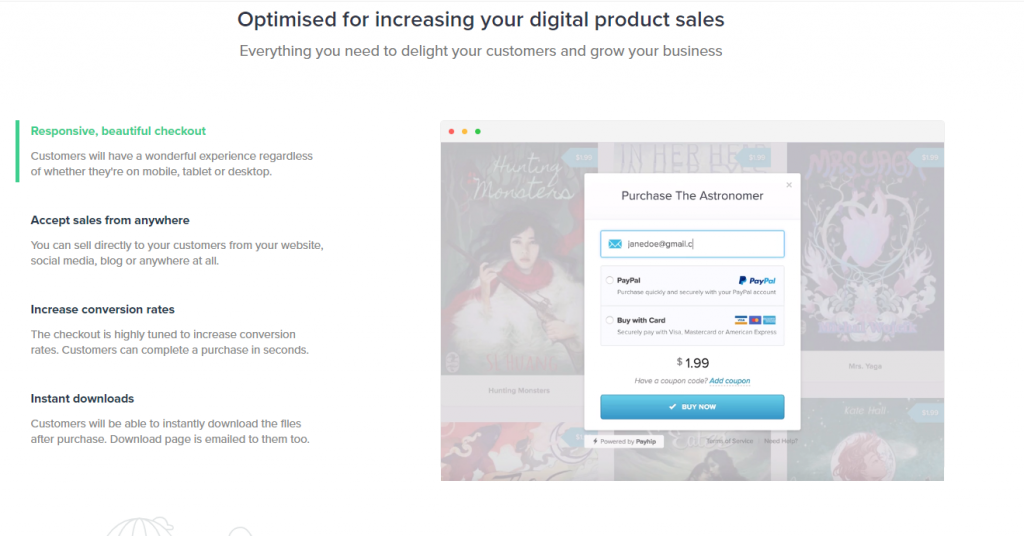Open the Terms of Service link
Image resolution: width=1024 pixels, height=536 pixels.
click(730, 441)
